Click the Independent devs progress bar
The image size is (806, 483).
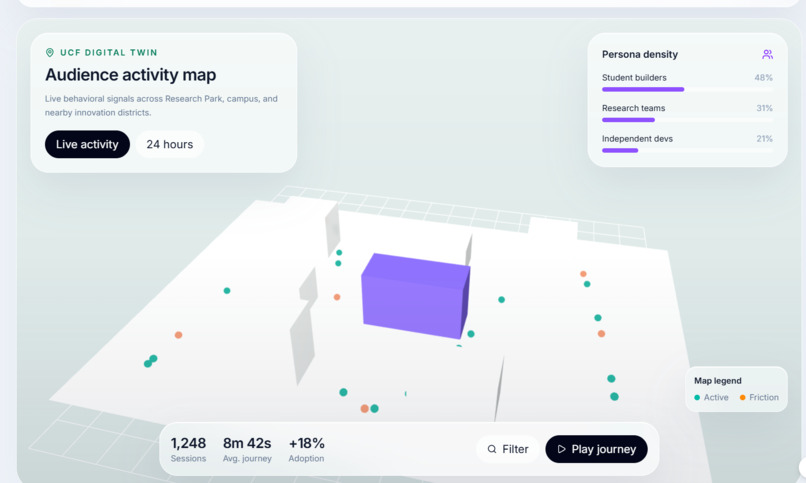pyautogui.click(x=687, y=151)
